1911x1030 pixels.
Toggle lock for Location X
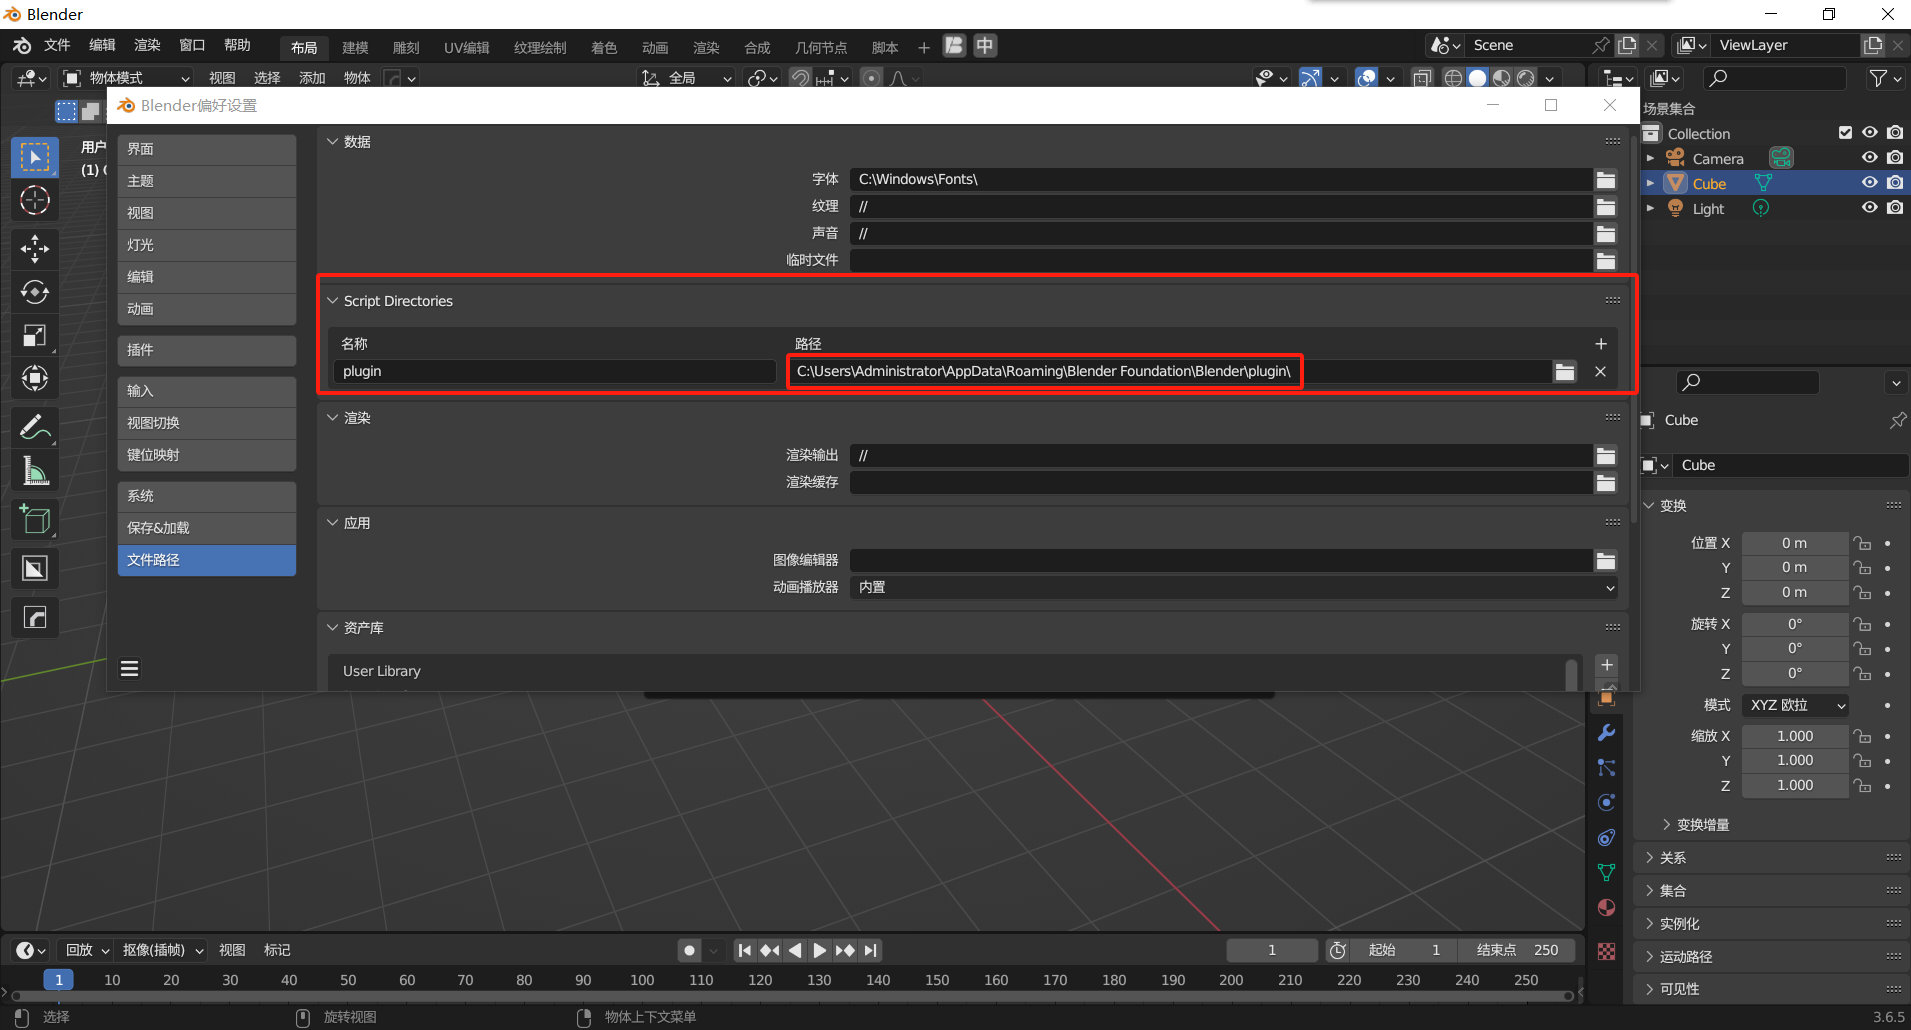pos(1862,543)
